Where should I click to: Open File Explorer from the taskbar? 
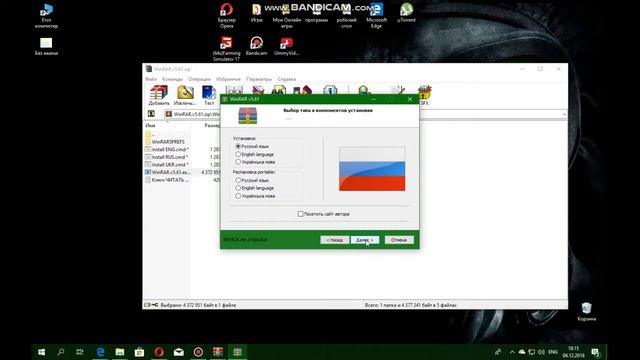(x=120, y=352)
